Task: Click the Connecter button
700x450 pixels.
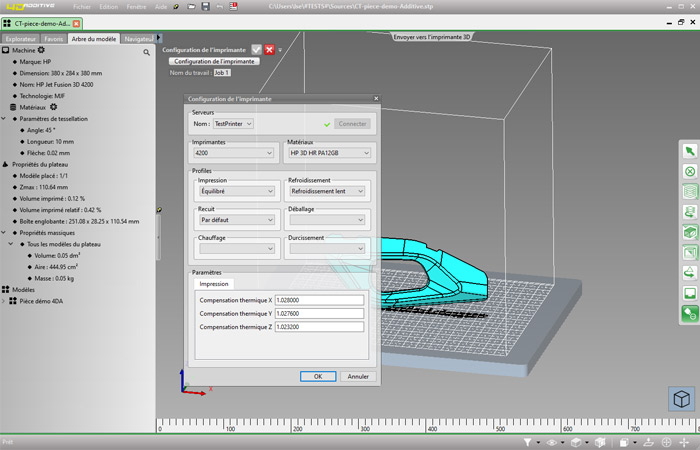Action: [352, 124]
